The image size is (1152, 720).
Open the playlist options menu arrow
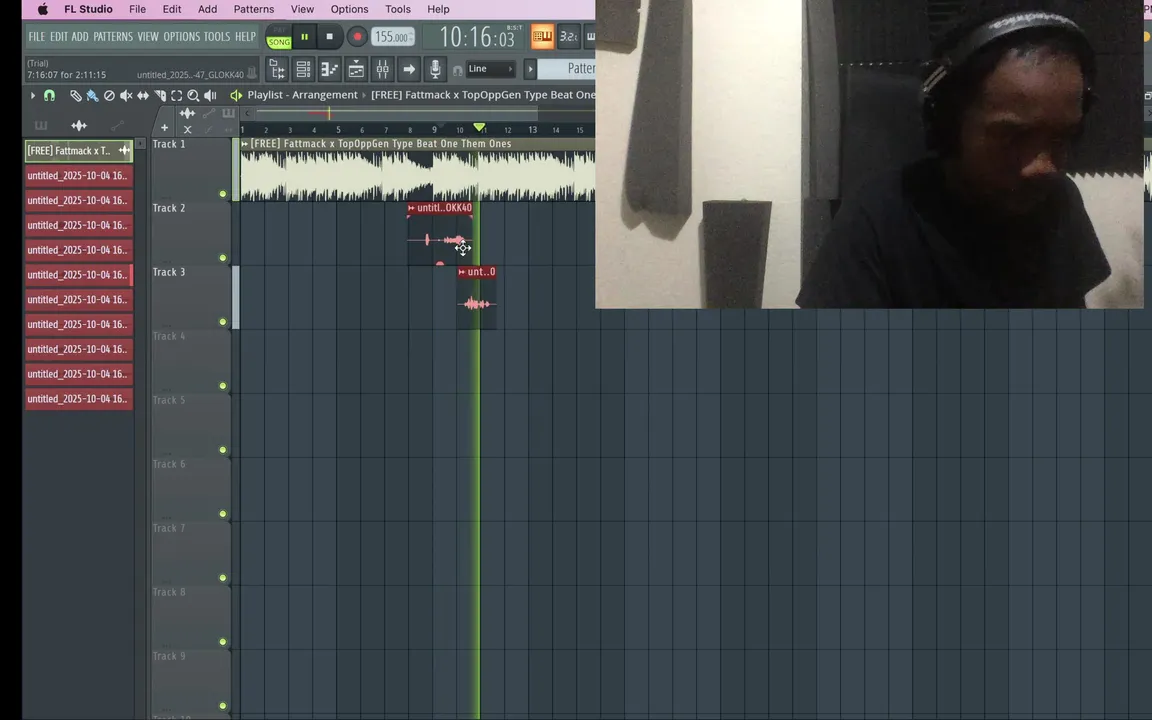pos(32,96)
